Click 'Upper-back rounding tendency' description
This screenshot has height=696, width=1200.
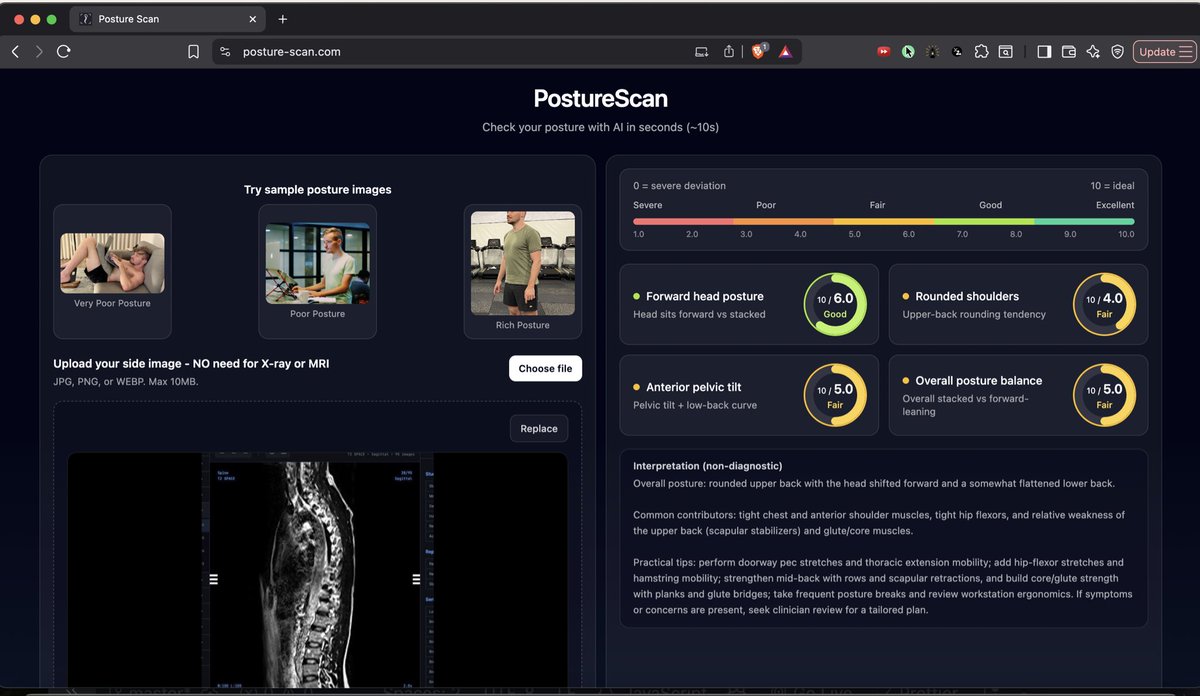point(974,314)
